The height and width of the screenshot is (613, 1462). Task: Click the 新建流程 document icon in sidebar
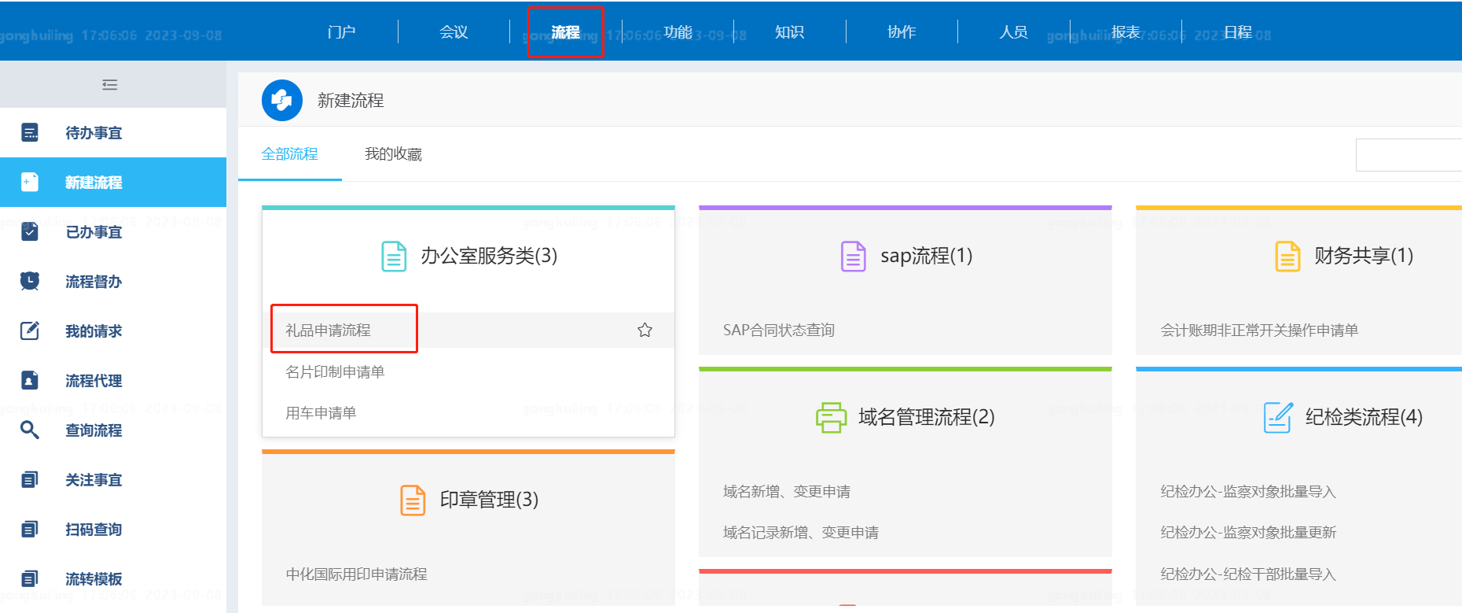coord(30,182)
